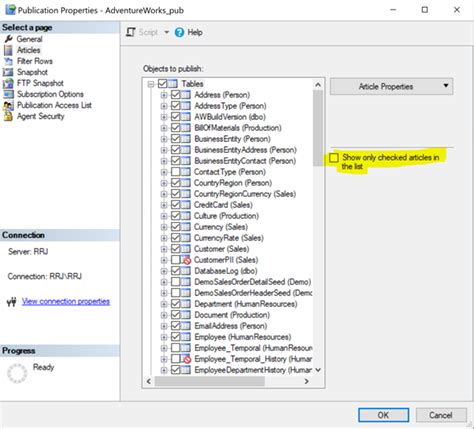
Task: Click the scroll left arrow of objects list
Action: (x=149, y=381)
